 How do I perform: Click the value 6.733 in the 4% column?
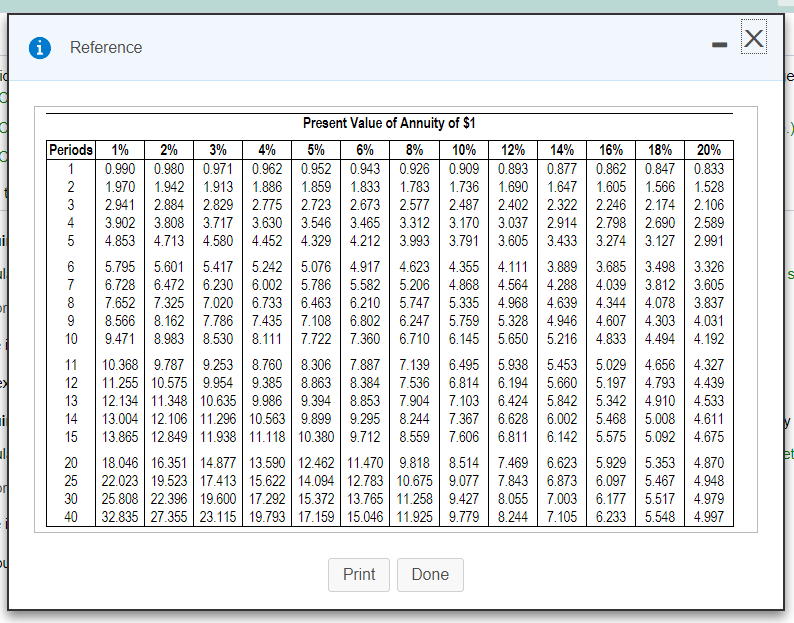267,303
